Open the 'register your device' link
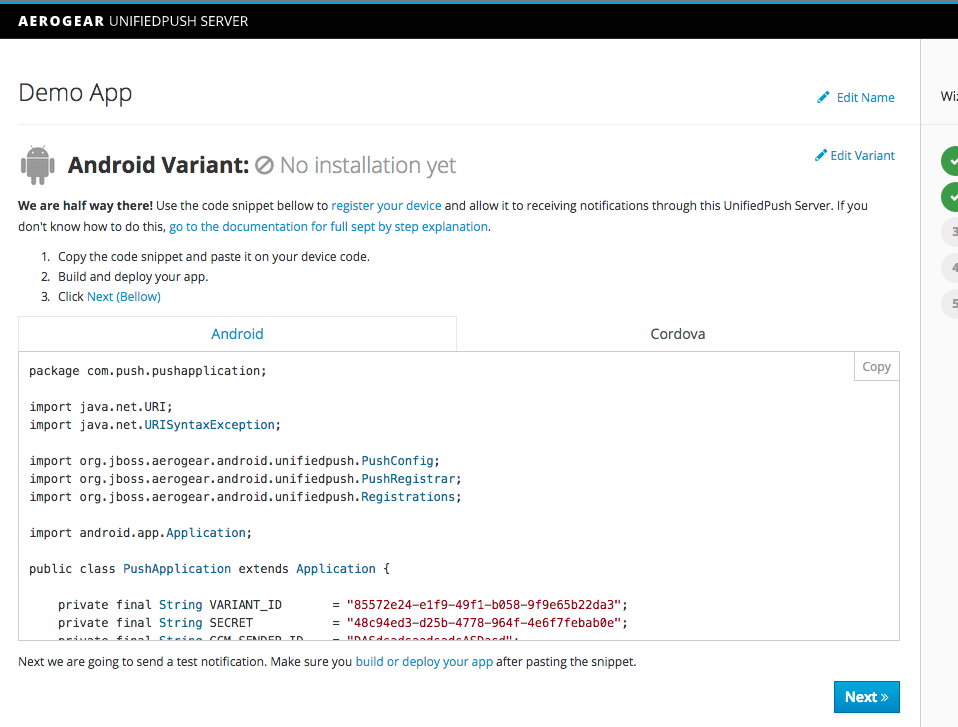958x727 pixels. [x=386, y=205]
